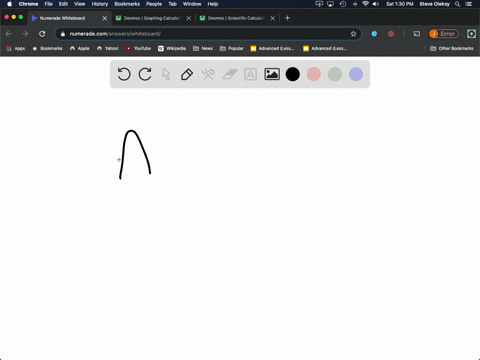Open the People menu
Image resolution: width=480 pixels, height=360 pixels.
(154, 4)
